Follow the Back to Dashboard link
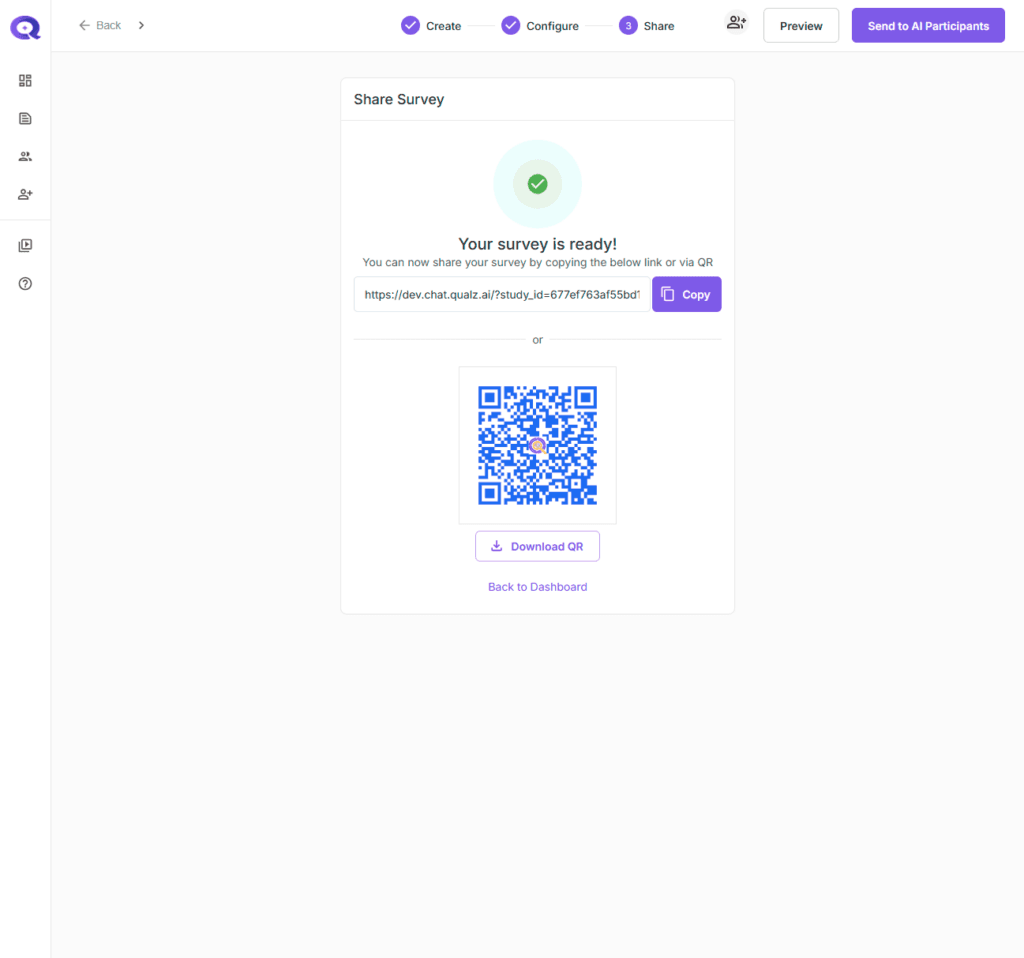 pos(537,587)
